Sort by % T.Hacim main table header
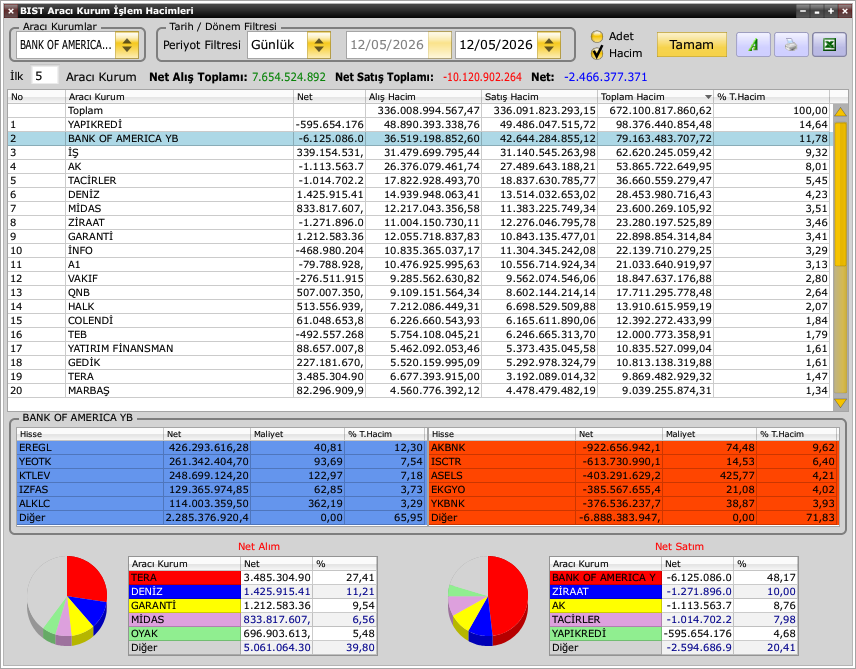This screenshot has height=669, width=856. tap(771, 97)
